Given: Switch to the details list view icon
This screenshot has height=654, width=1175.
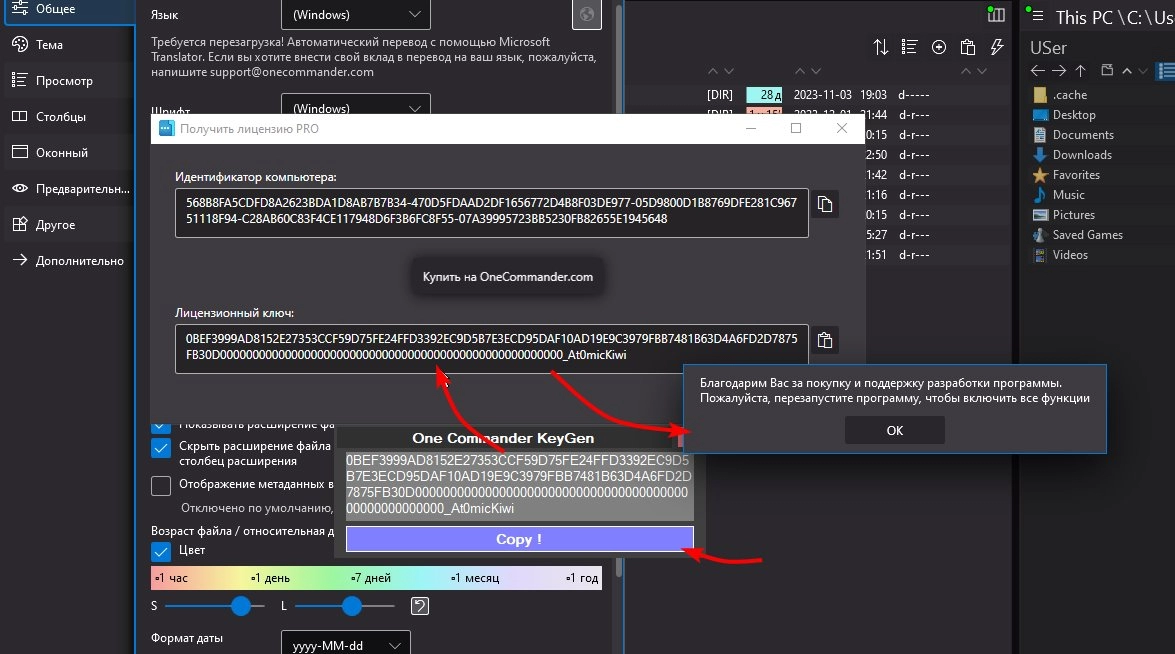Looking at the screenshot, I should point(909,47).
